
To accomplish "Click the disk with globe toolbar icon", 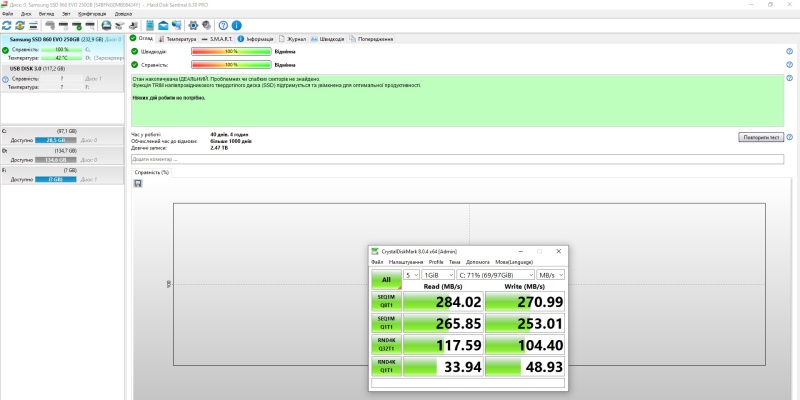I will click(106, 26).
